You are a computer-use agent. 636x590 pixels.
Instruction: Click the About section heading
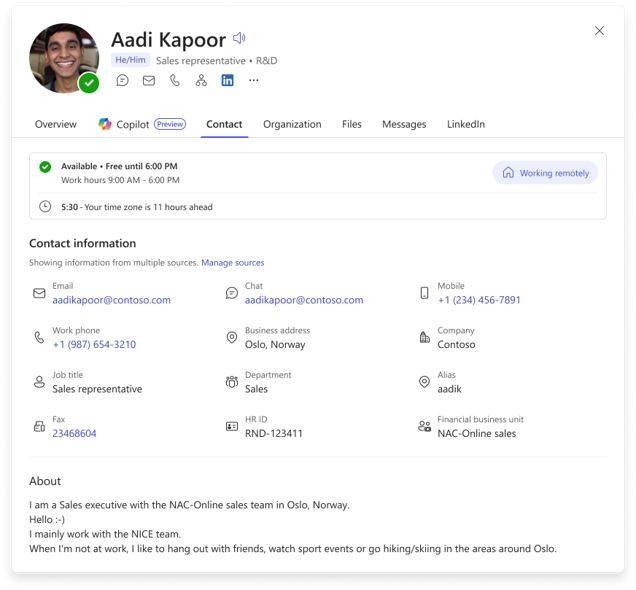45,481
